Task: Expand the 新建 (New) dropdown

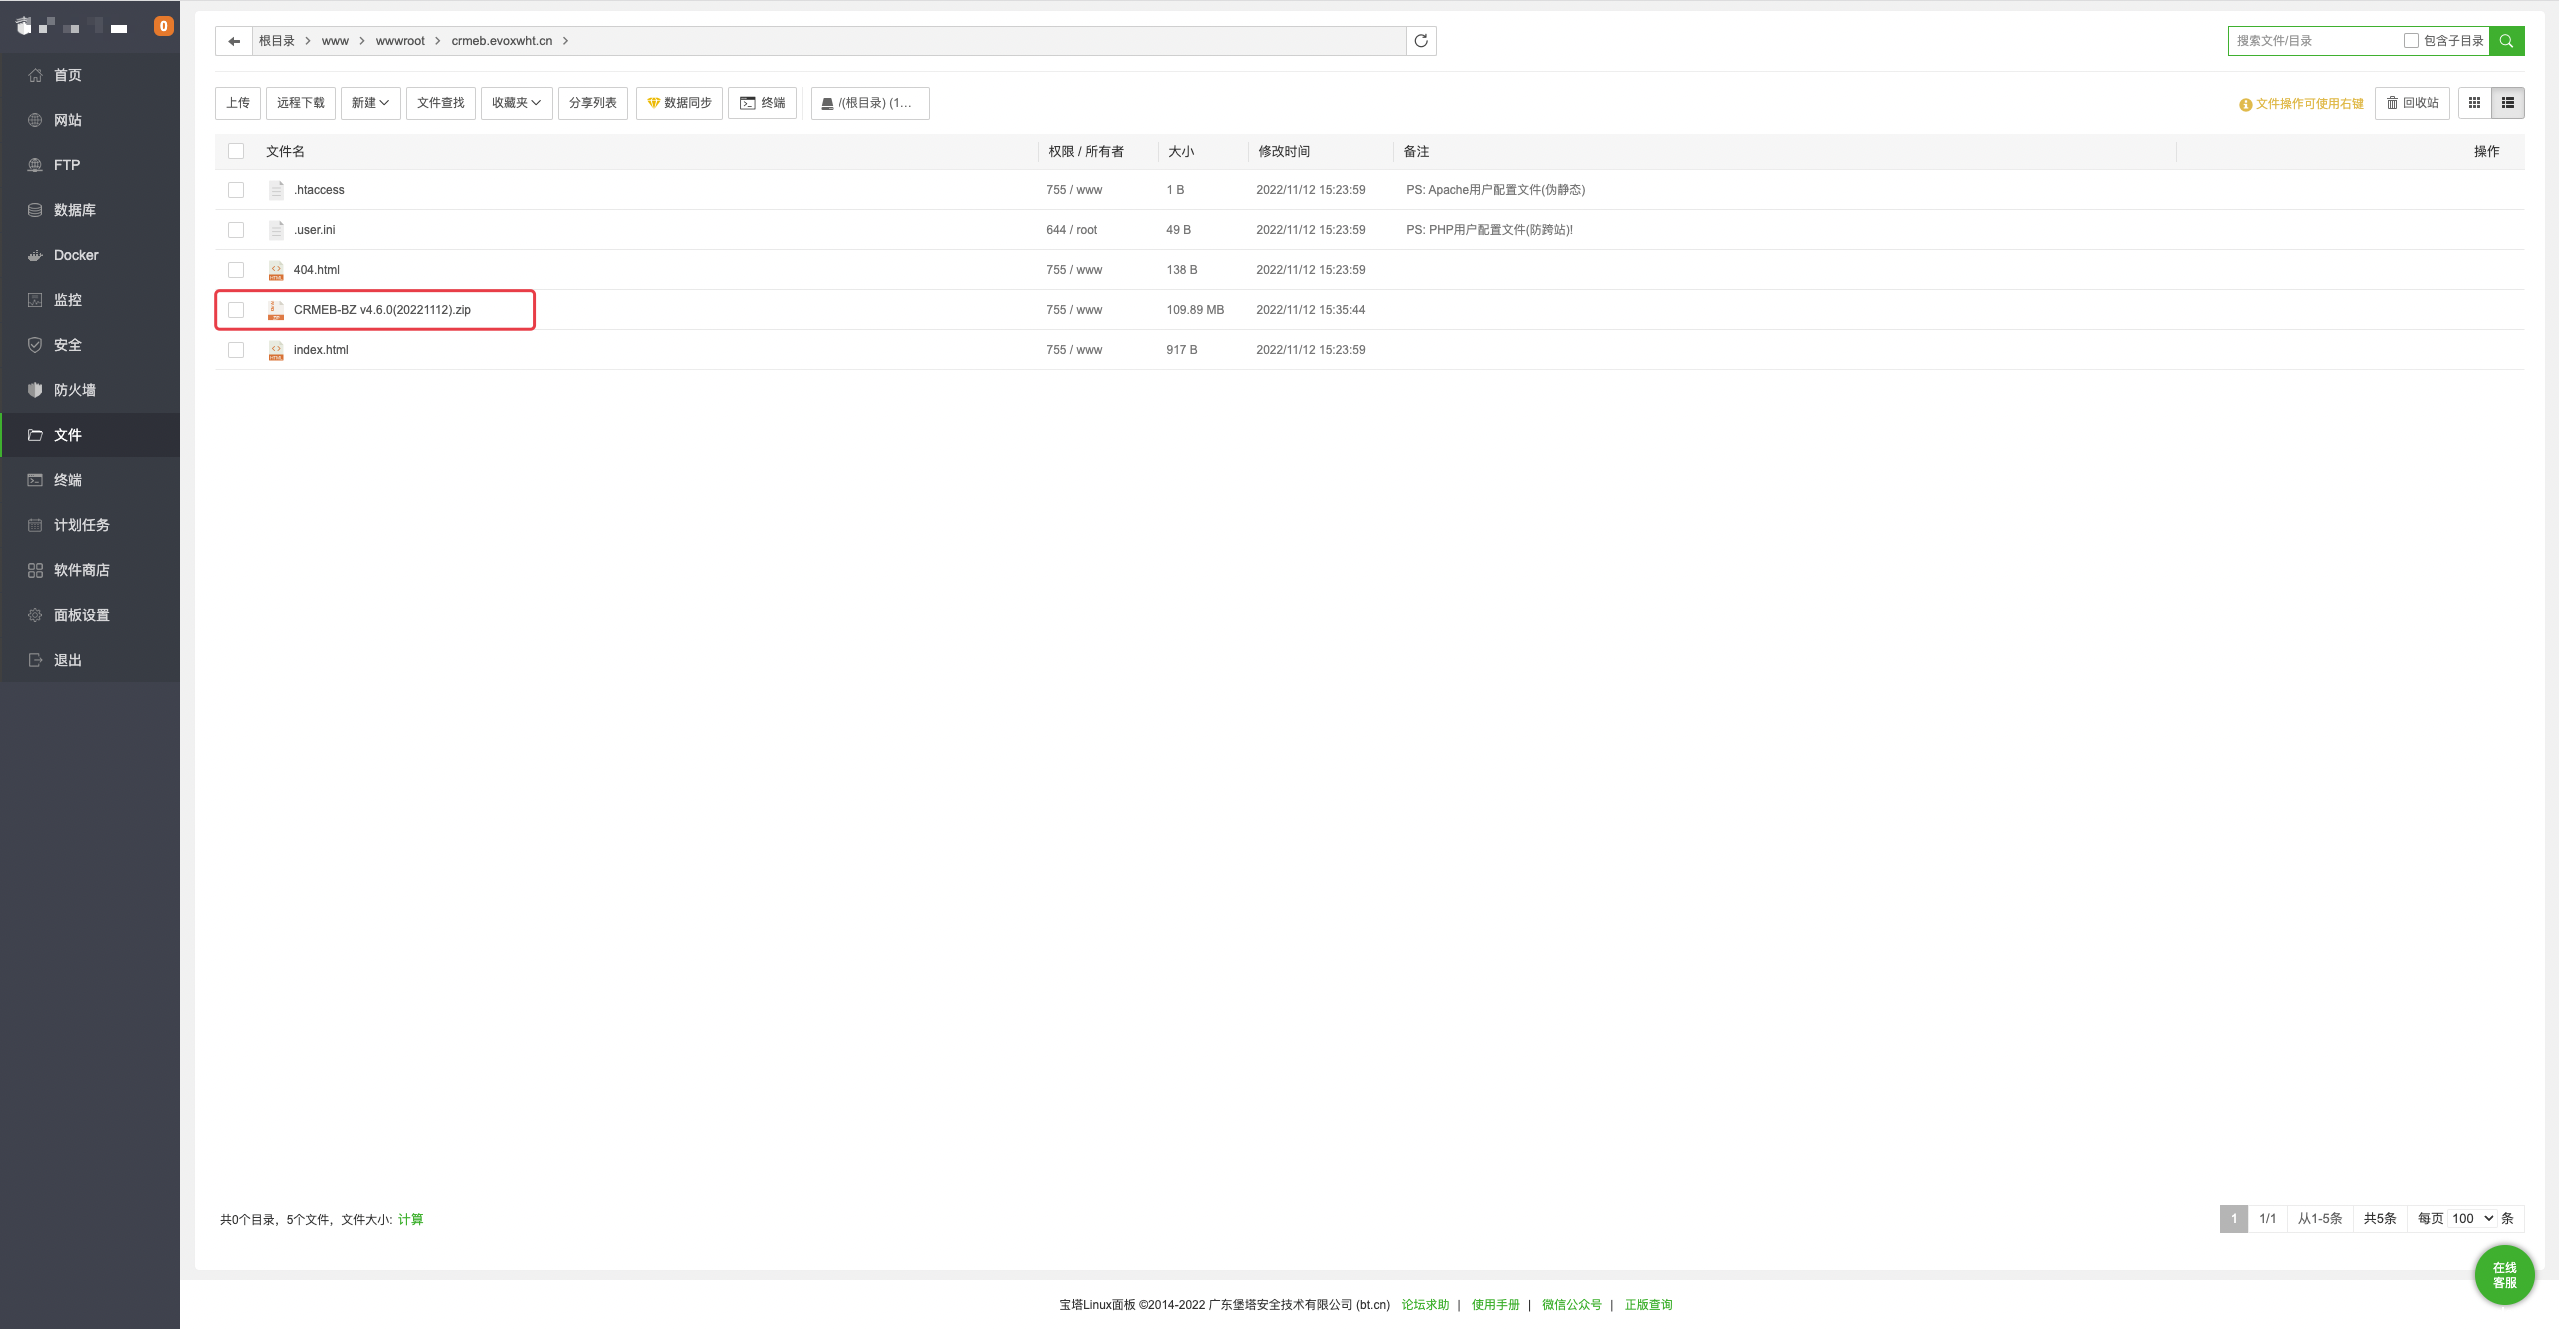Action: (370, 103)
